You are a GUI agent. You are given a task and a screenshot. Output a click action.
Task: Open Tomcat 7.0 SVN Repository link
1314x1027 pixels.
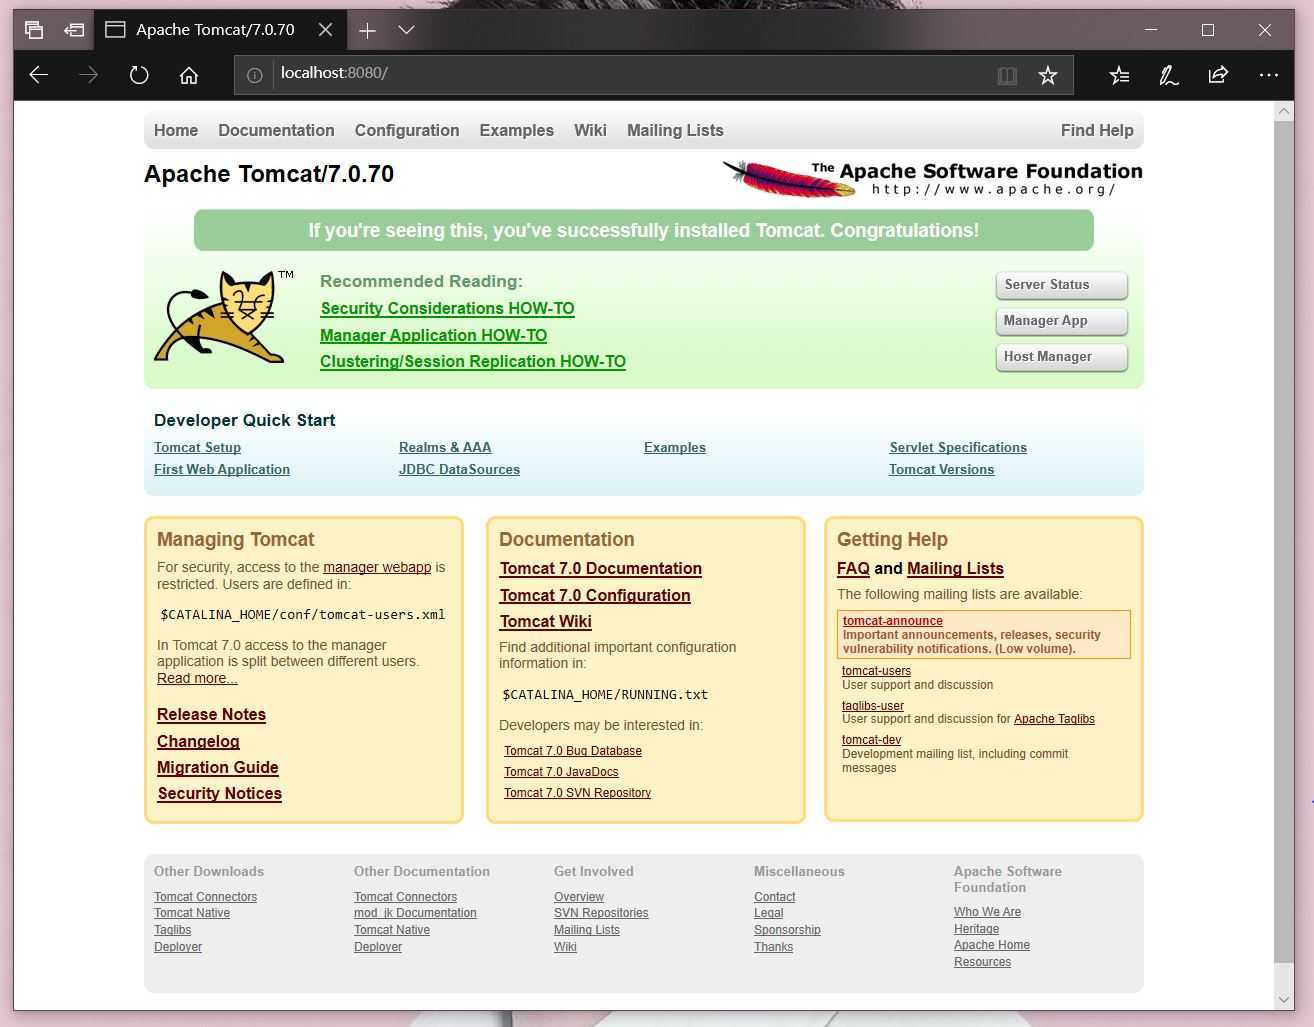(577, 793)
